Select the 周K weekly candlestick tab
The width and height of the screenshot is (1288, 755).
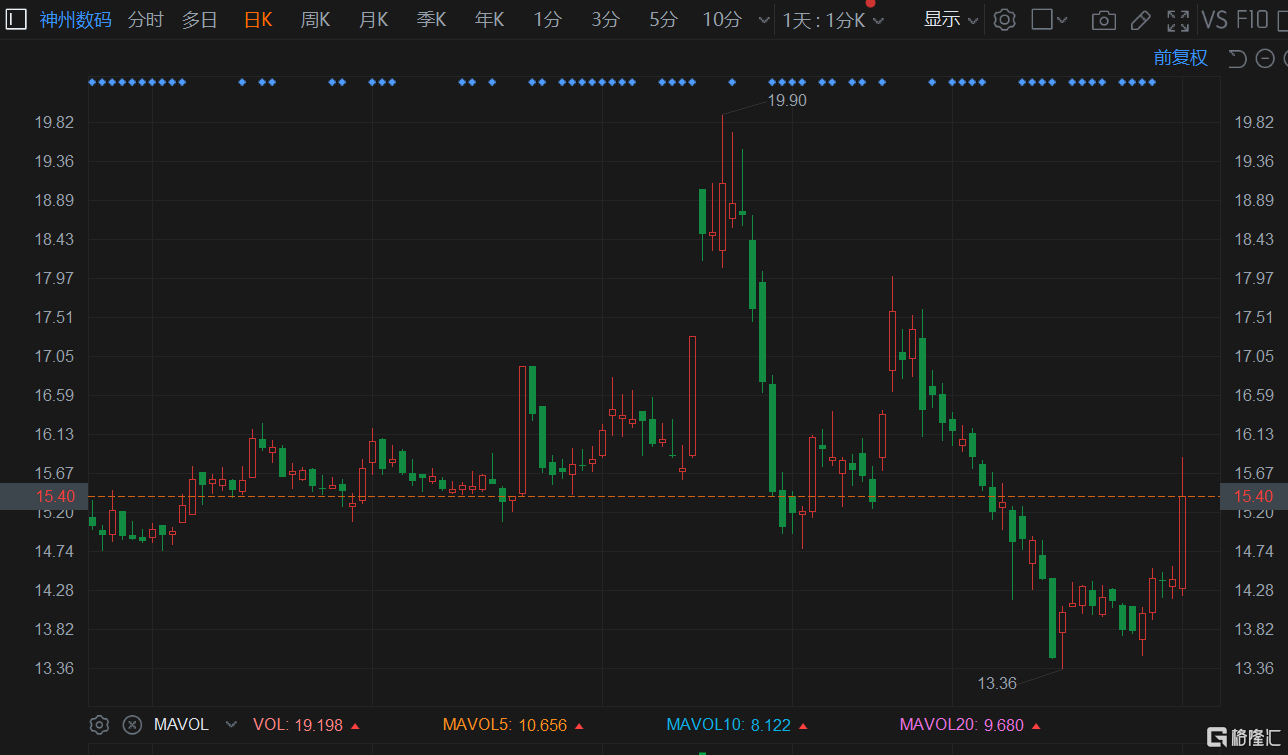315,19
